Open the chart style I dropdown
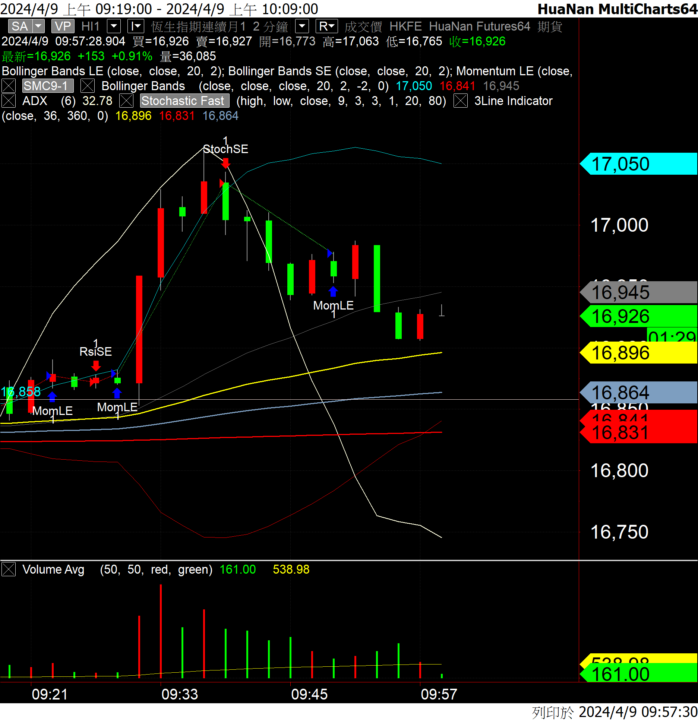The image size is (698, 720). coord(136,26)
